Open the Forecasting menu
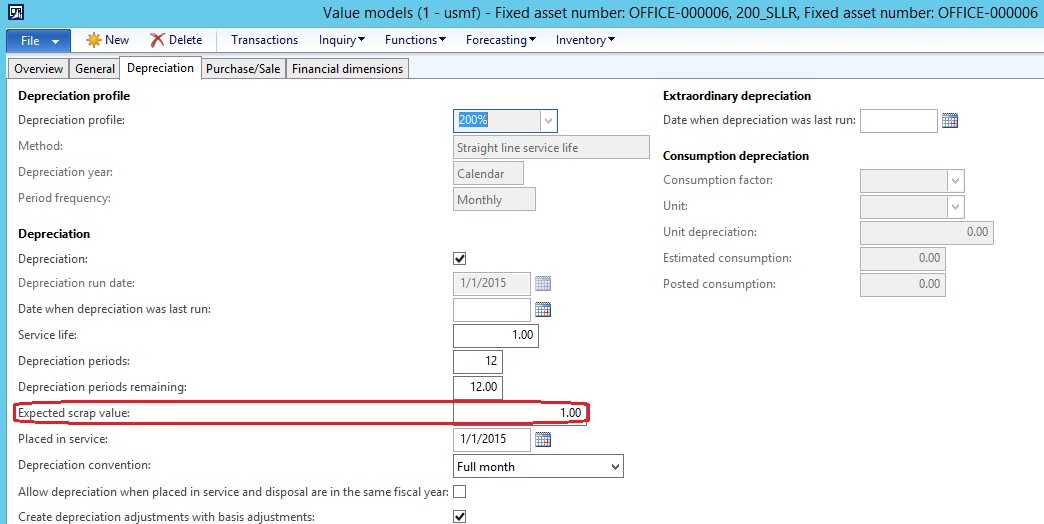The width and height of the screenshot is (1044, 524). [500, 40]
